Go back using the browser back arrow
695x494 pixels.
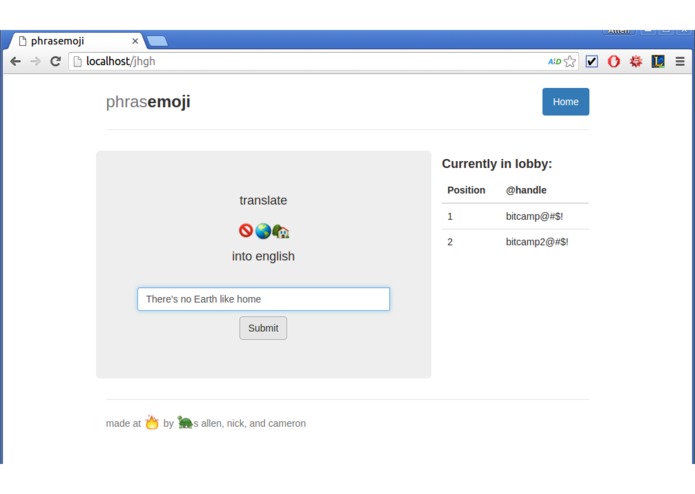16,61
